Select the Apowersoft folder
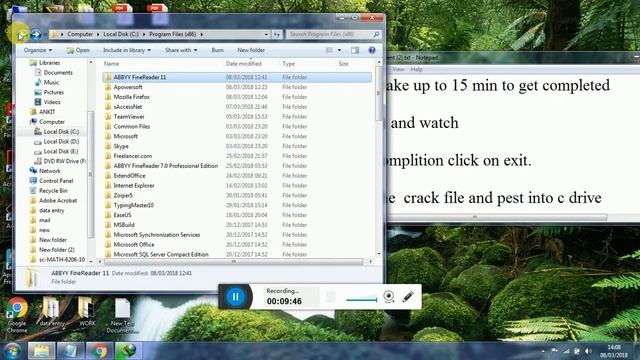This screenshot has width=640, height=360. tap(128, 87)
